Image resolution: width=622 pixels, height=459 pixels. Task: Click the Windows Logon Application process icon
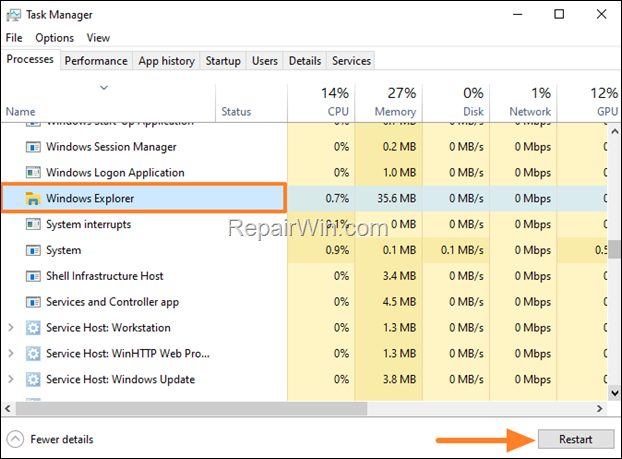tap(33, 173)
